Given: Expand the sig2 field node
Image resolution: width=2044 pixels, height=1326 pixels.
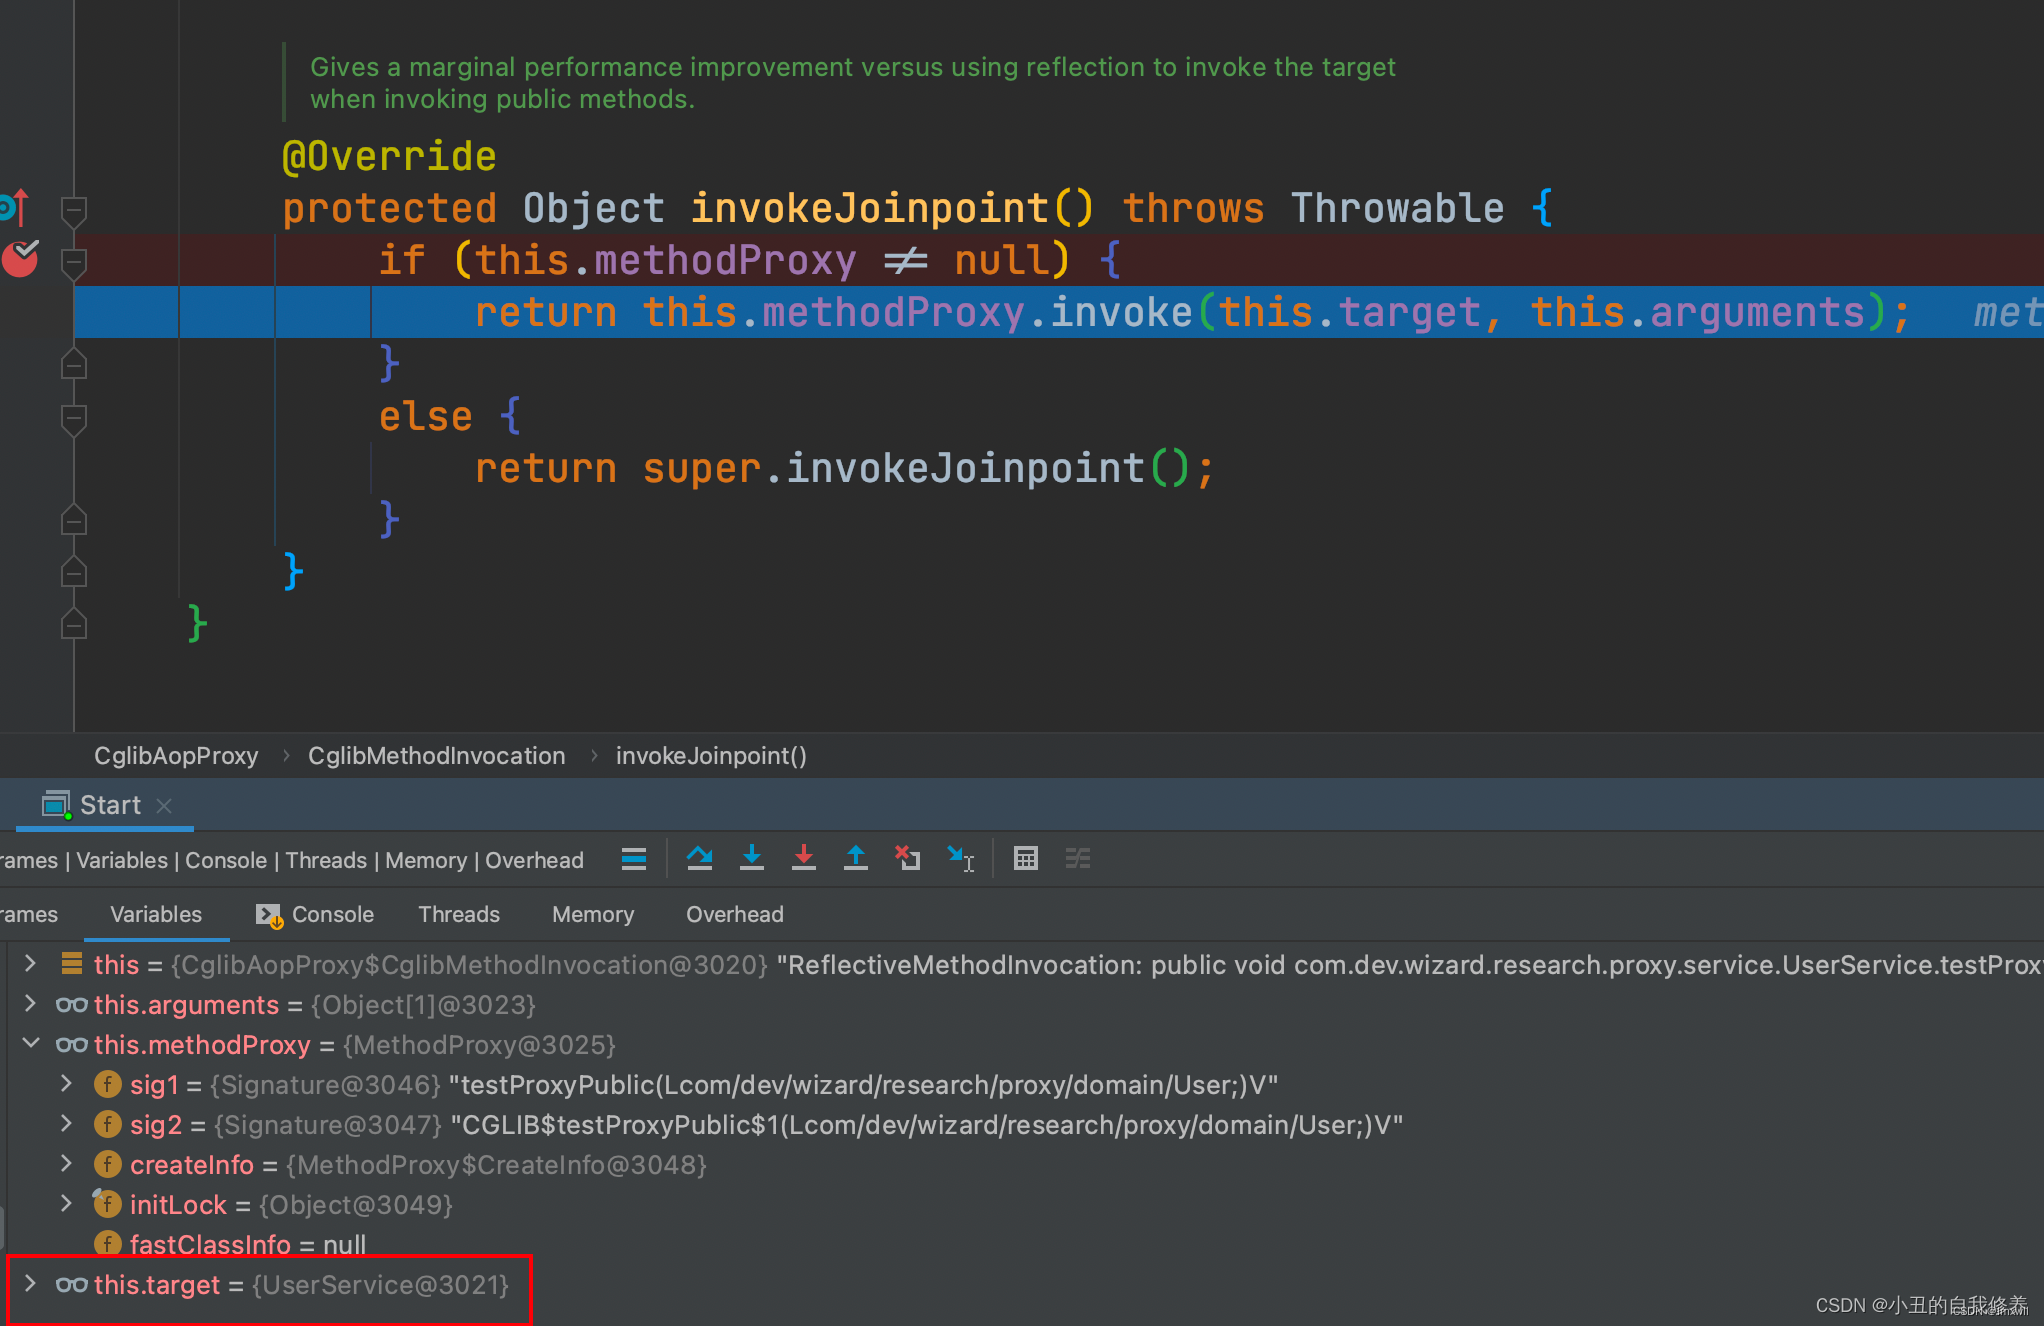Looking at the screenshot, I should [x=66, y=1124].
